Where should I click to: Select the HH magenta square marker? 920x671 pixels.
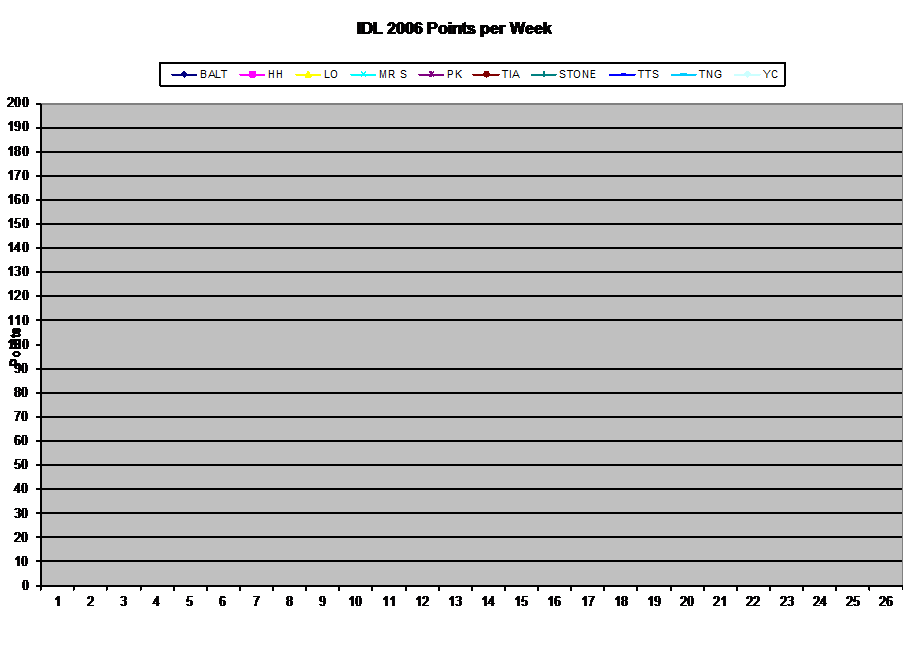click(252, 73)
